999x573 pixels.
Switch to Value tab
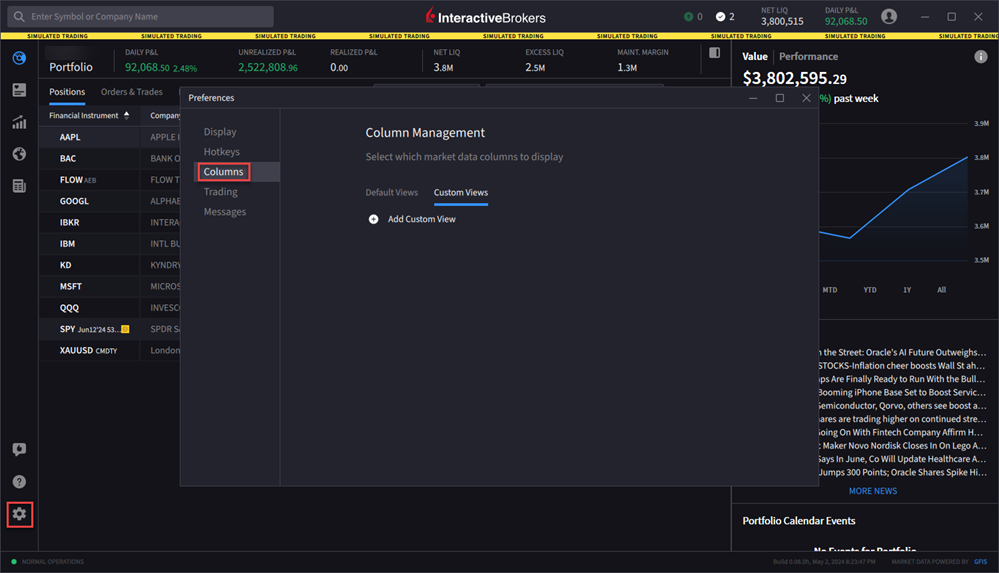click(755, 57)
